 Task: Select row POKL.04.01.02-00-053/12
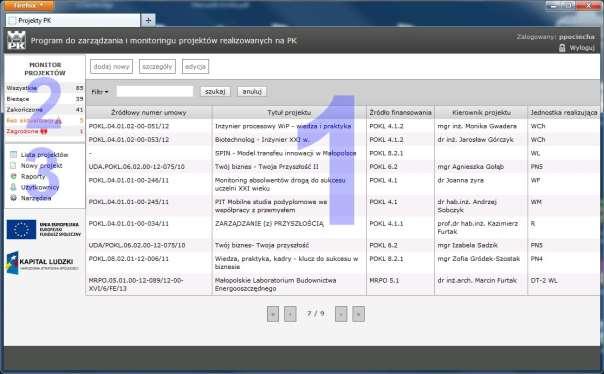click(342, 139)
